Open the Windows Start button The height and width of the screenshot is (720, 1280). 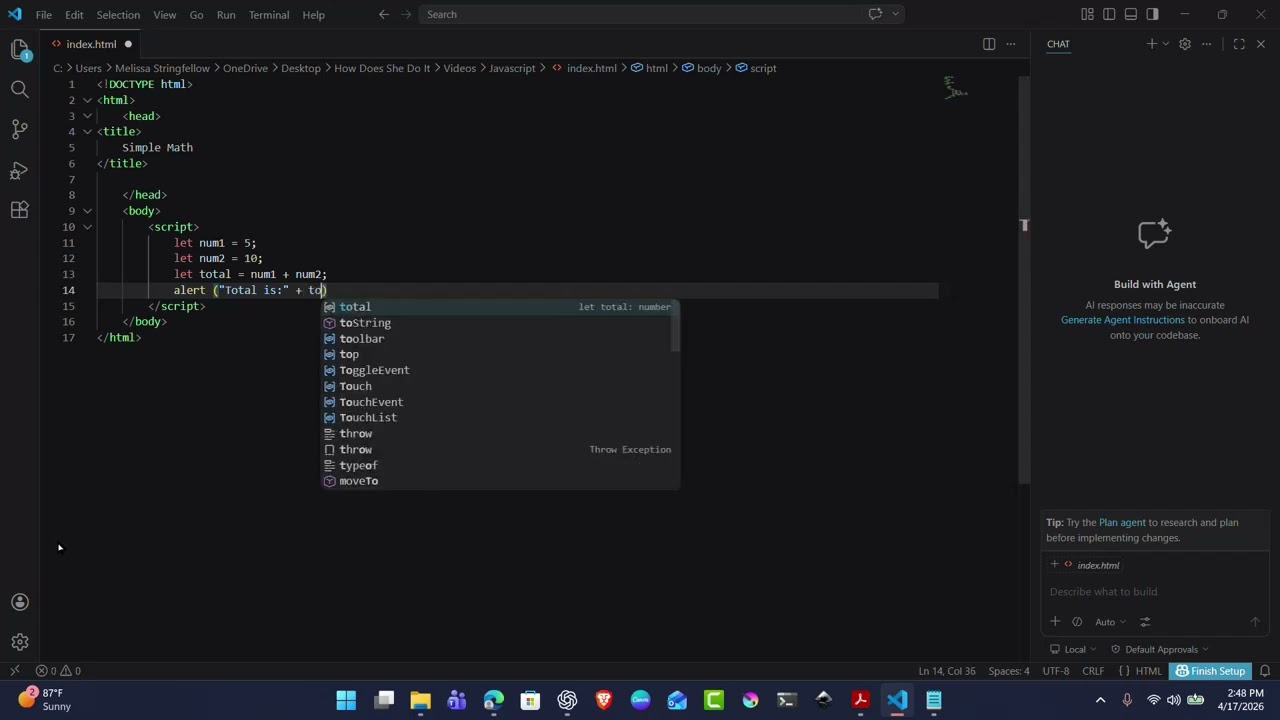click(346, 700)
